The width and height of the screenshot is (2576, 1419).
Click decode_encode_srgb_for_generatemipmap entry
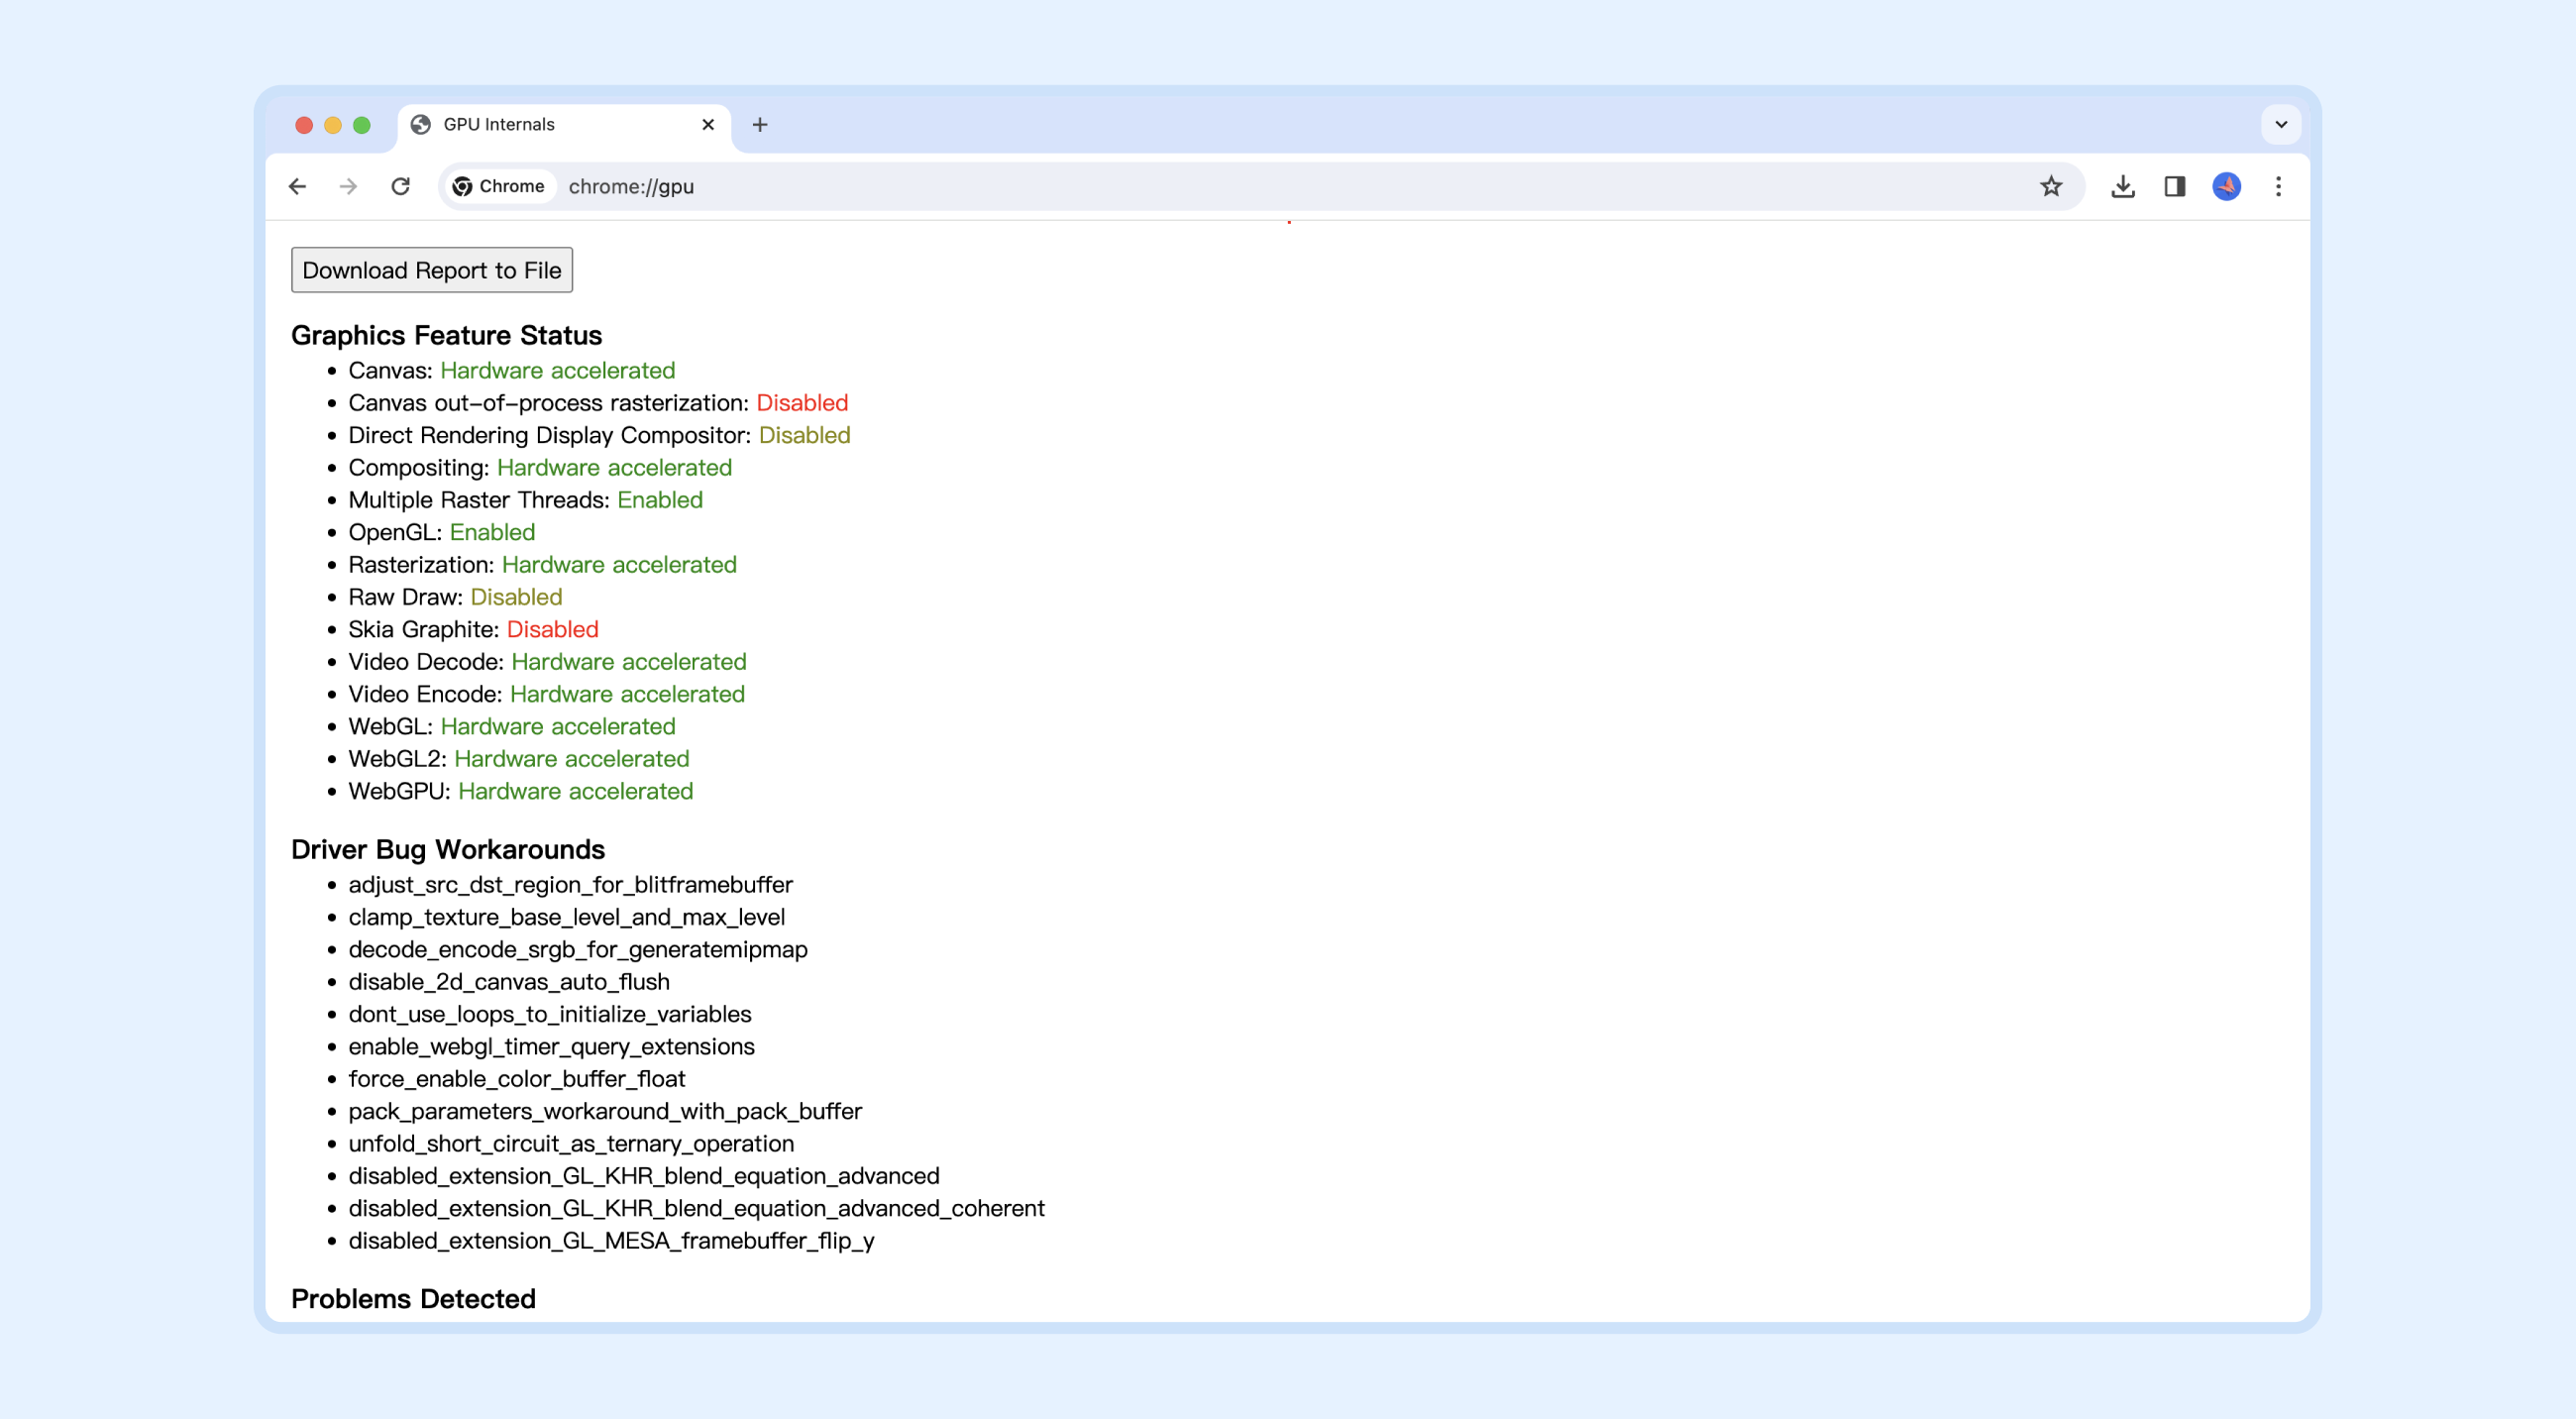(x=578, y=949)
